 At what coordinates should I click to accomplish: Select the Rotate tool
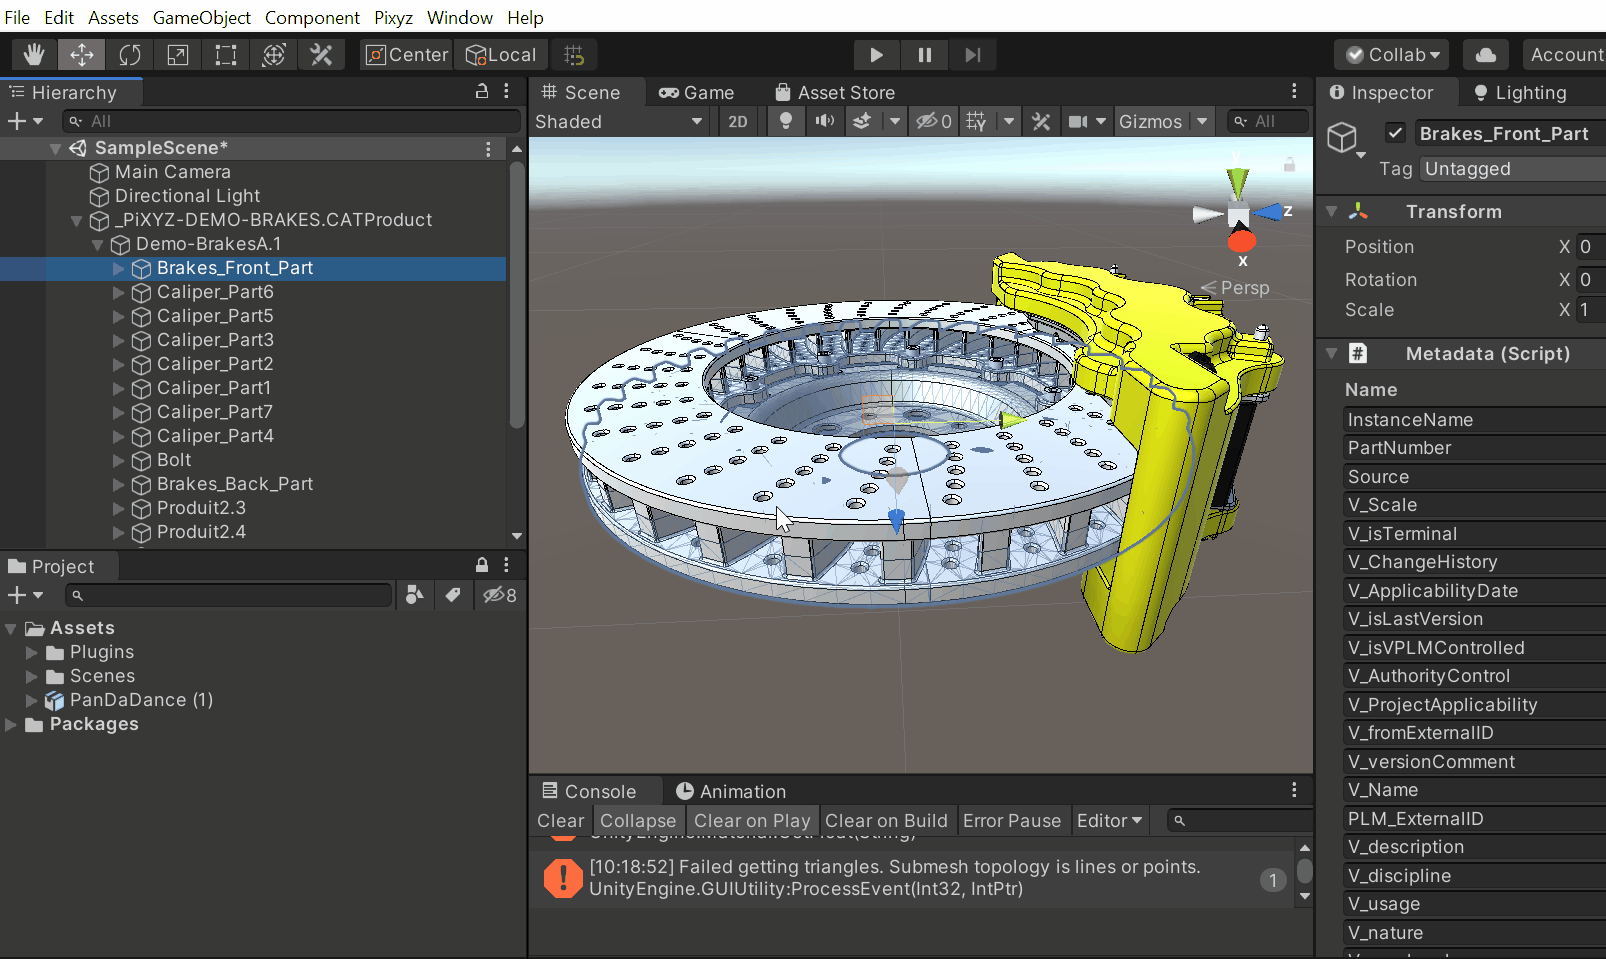(x=130, y=55)
